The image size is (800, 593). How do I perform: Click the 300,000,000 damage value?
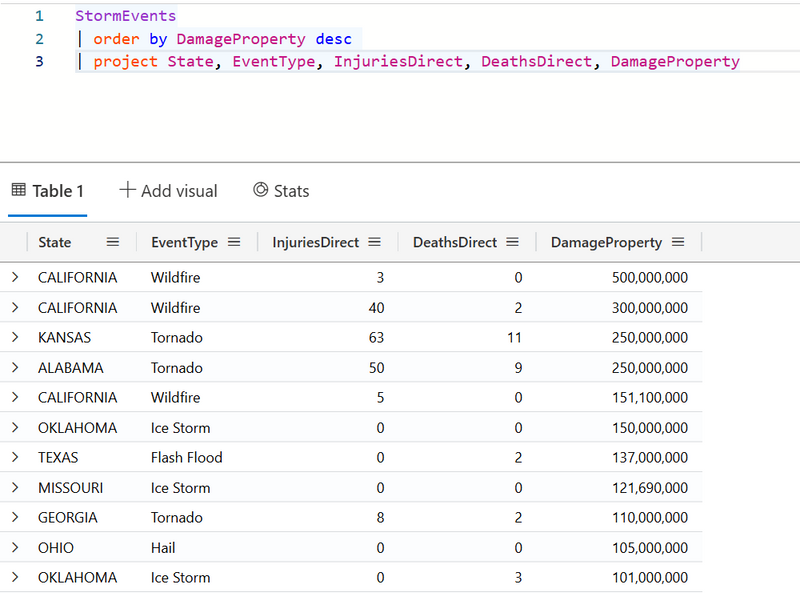tap(649, 307)
